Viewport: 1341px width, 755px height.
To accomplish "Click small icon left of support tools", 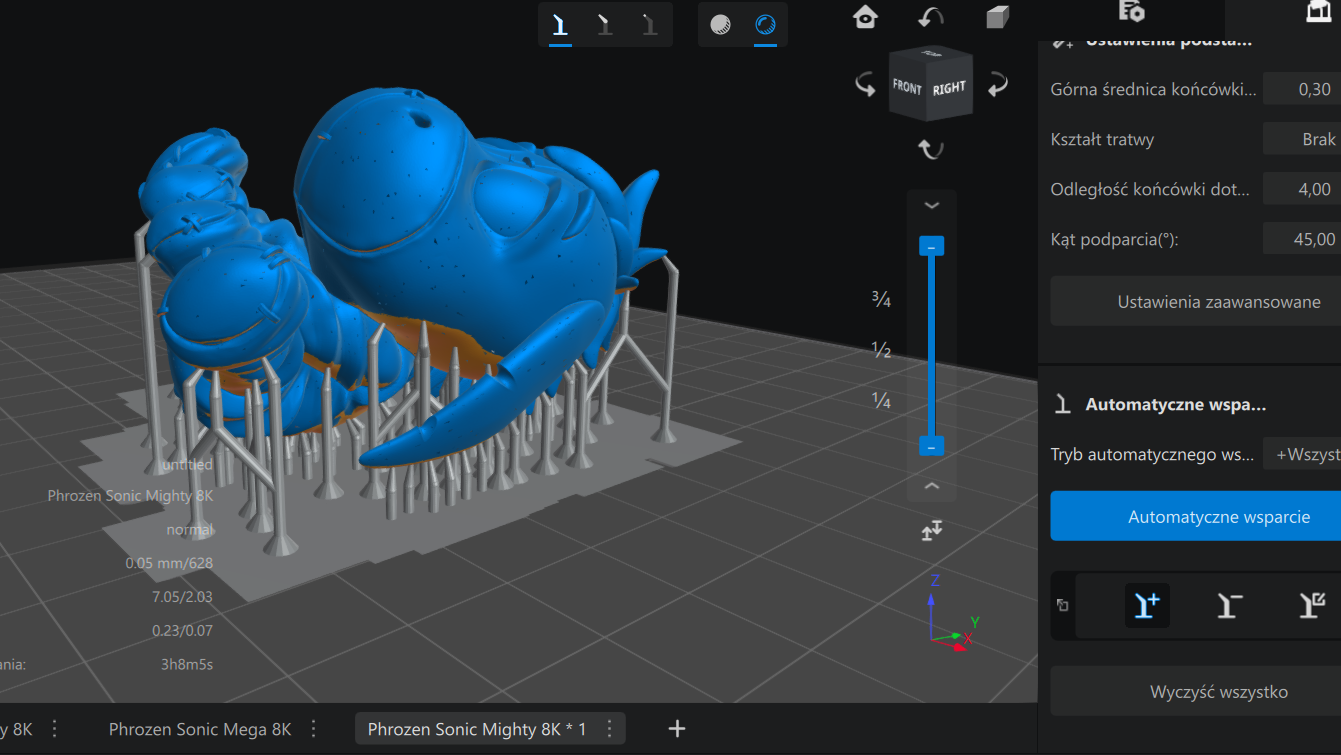I will 1062,605.
